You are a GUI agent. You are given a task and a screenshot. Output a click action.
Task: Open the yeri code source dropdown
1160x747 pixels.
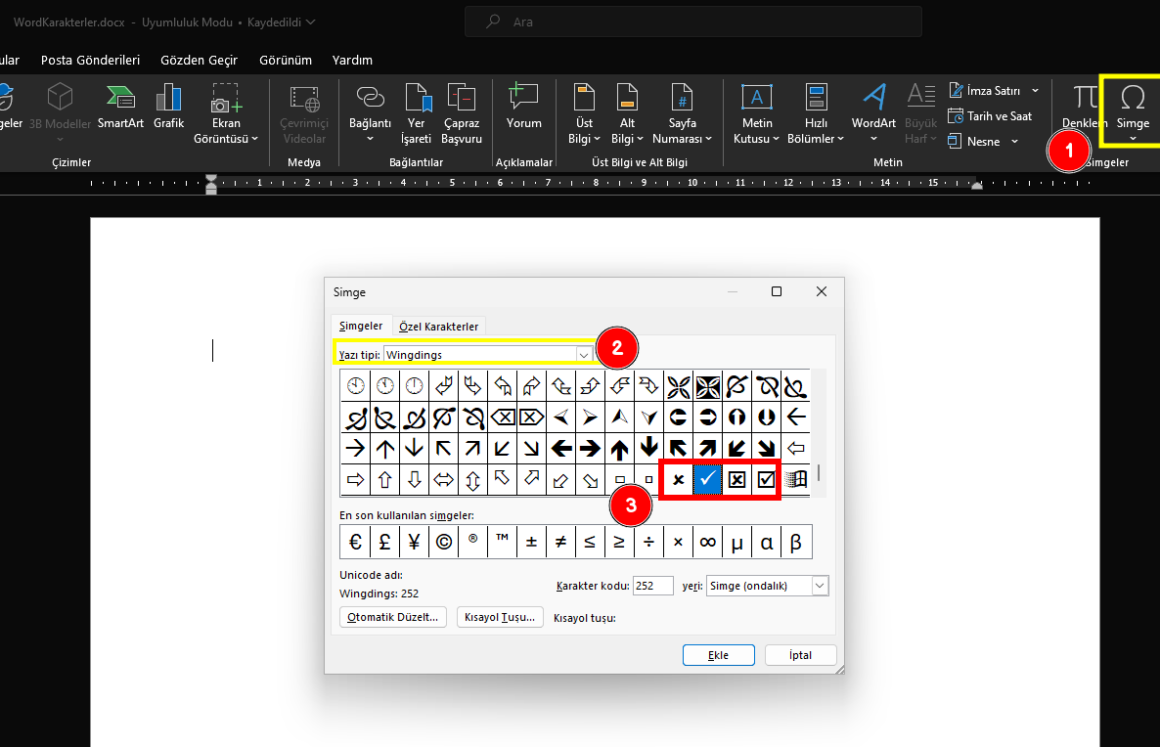(820, 586)
